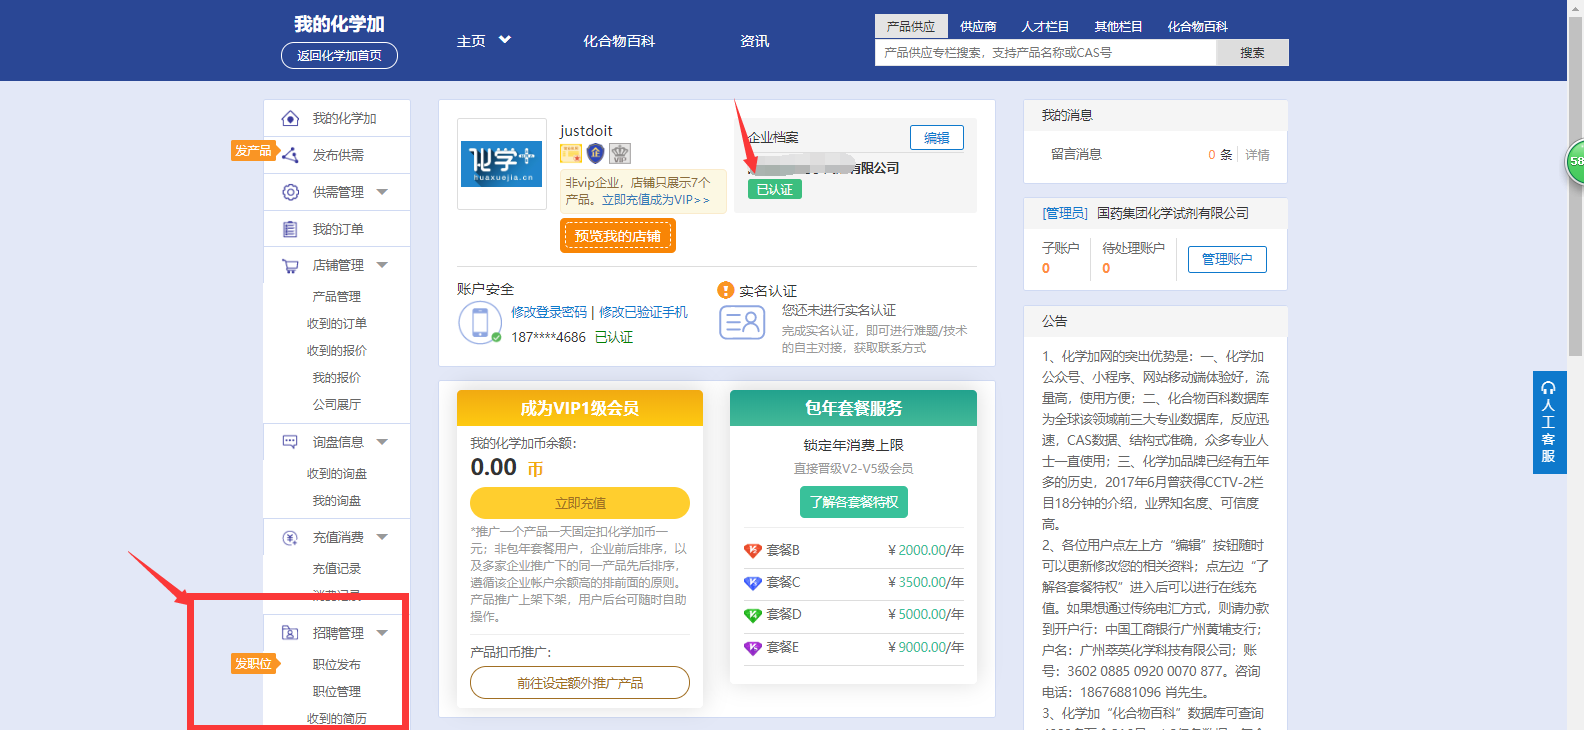The height and width of the screenshot is (730, 1584).
Task: Click the home icon beside 我的化学加
Action: pyautogui.click(x=290, y=119)
